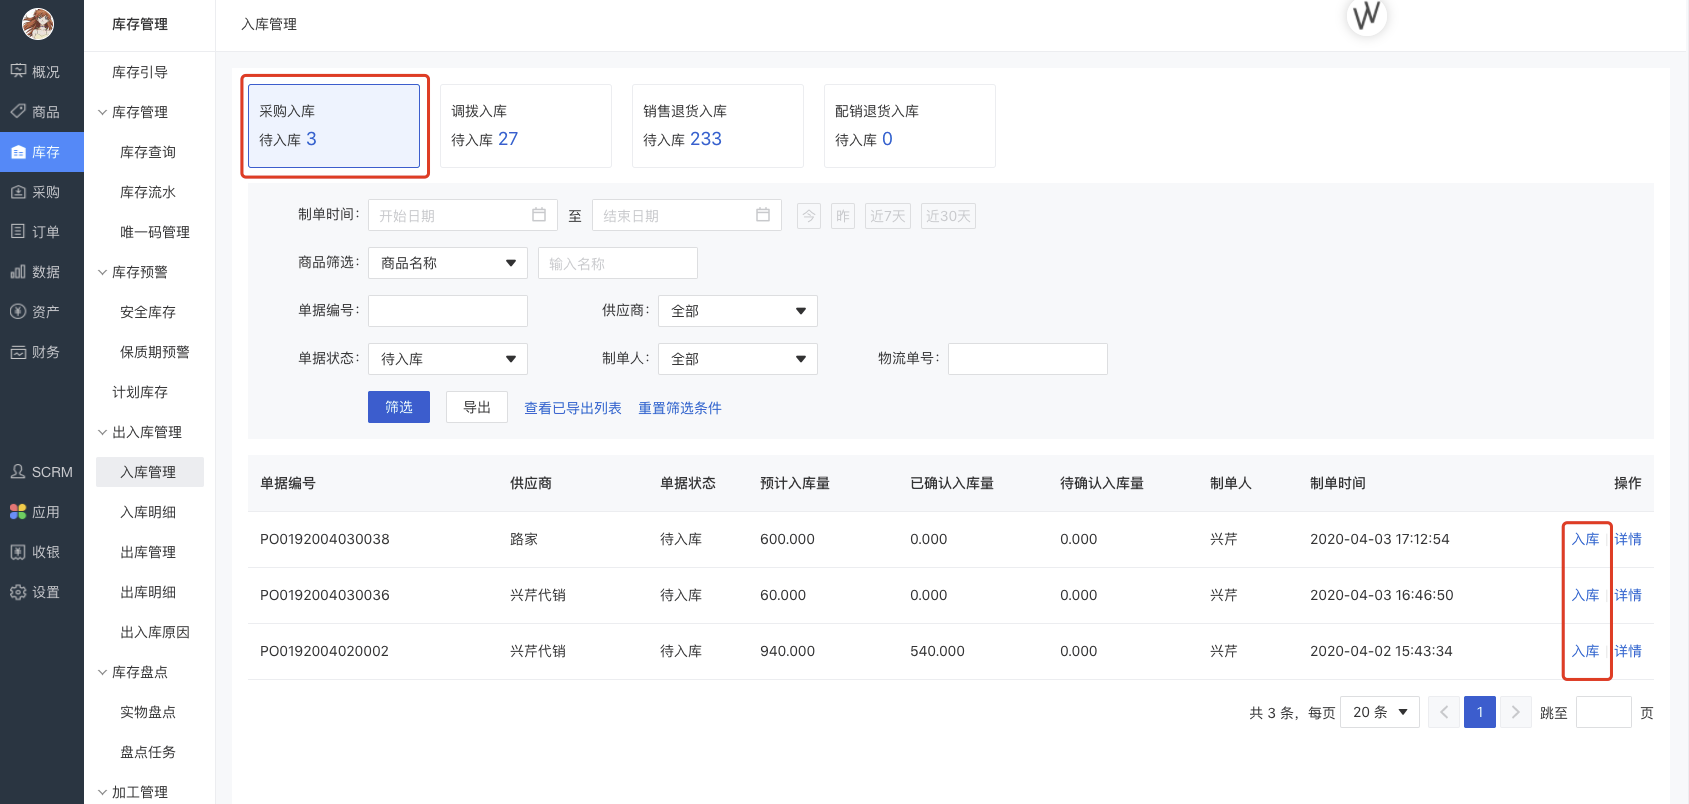Open 实物盘点 in the submenu
Viewport: 1689px width, 804px height.
click(x=148, y=712)
